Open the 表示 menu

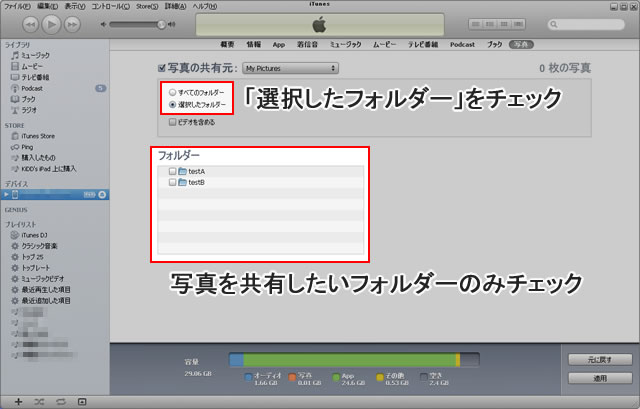(x=75, y=7)
